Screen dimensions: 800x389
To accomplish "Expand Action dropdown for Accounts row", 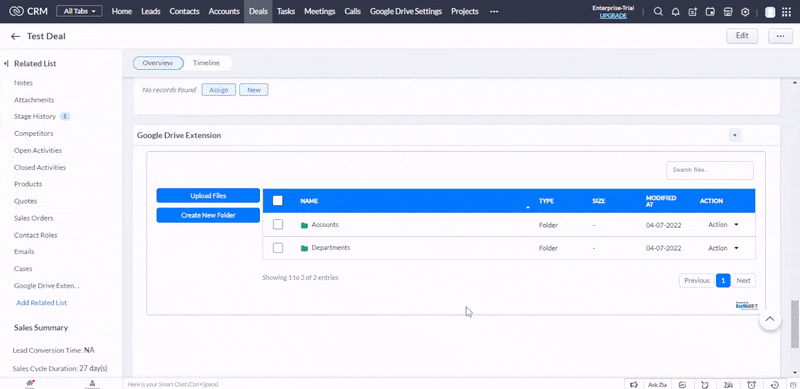I will 736,225.
